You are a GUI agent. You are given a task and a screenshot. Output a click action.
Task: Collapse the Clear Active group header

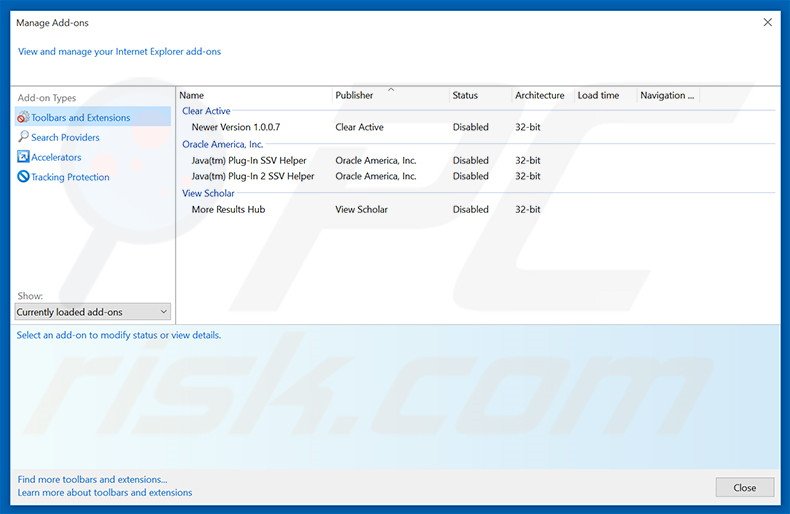coord(206,111)
